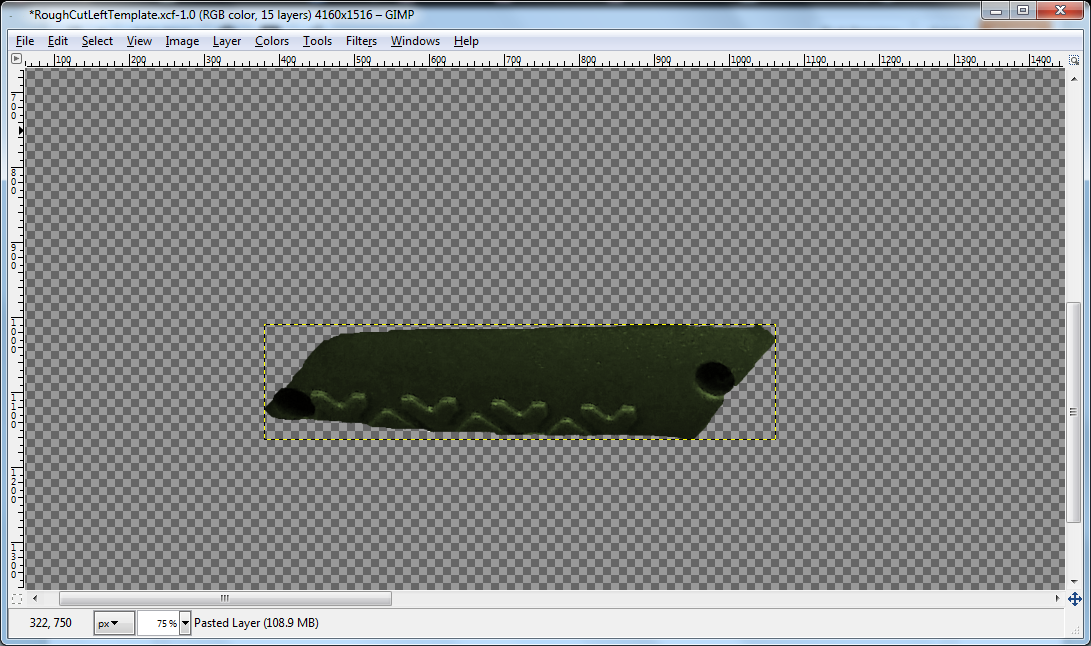Open the Windows menu
This screenshot has height=646, width=1091.
[415, 41]
